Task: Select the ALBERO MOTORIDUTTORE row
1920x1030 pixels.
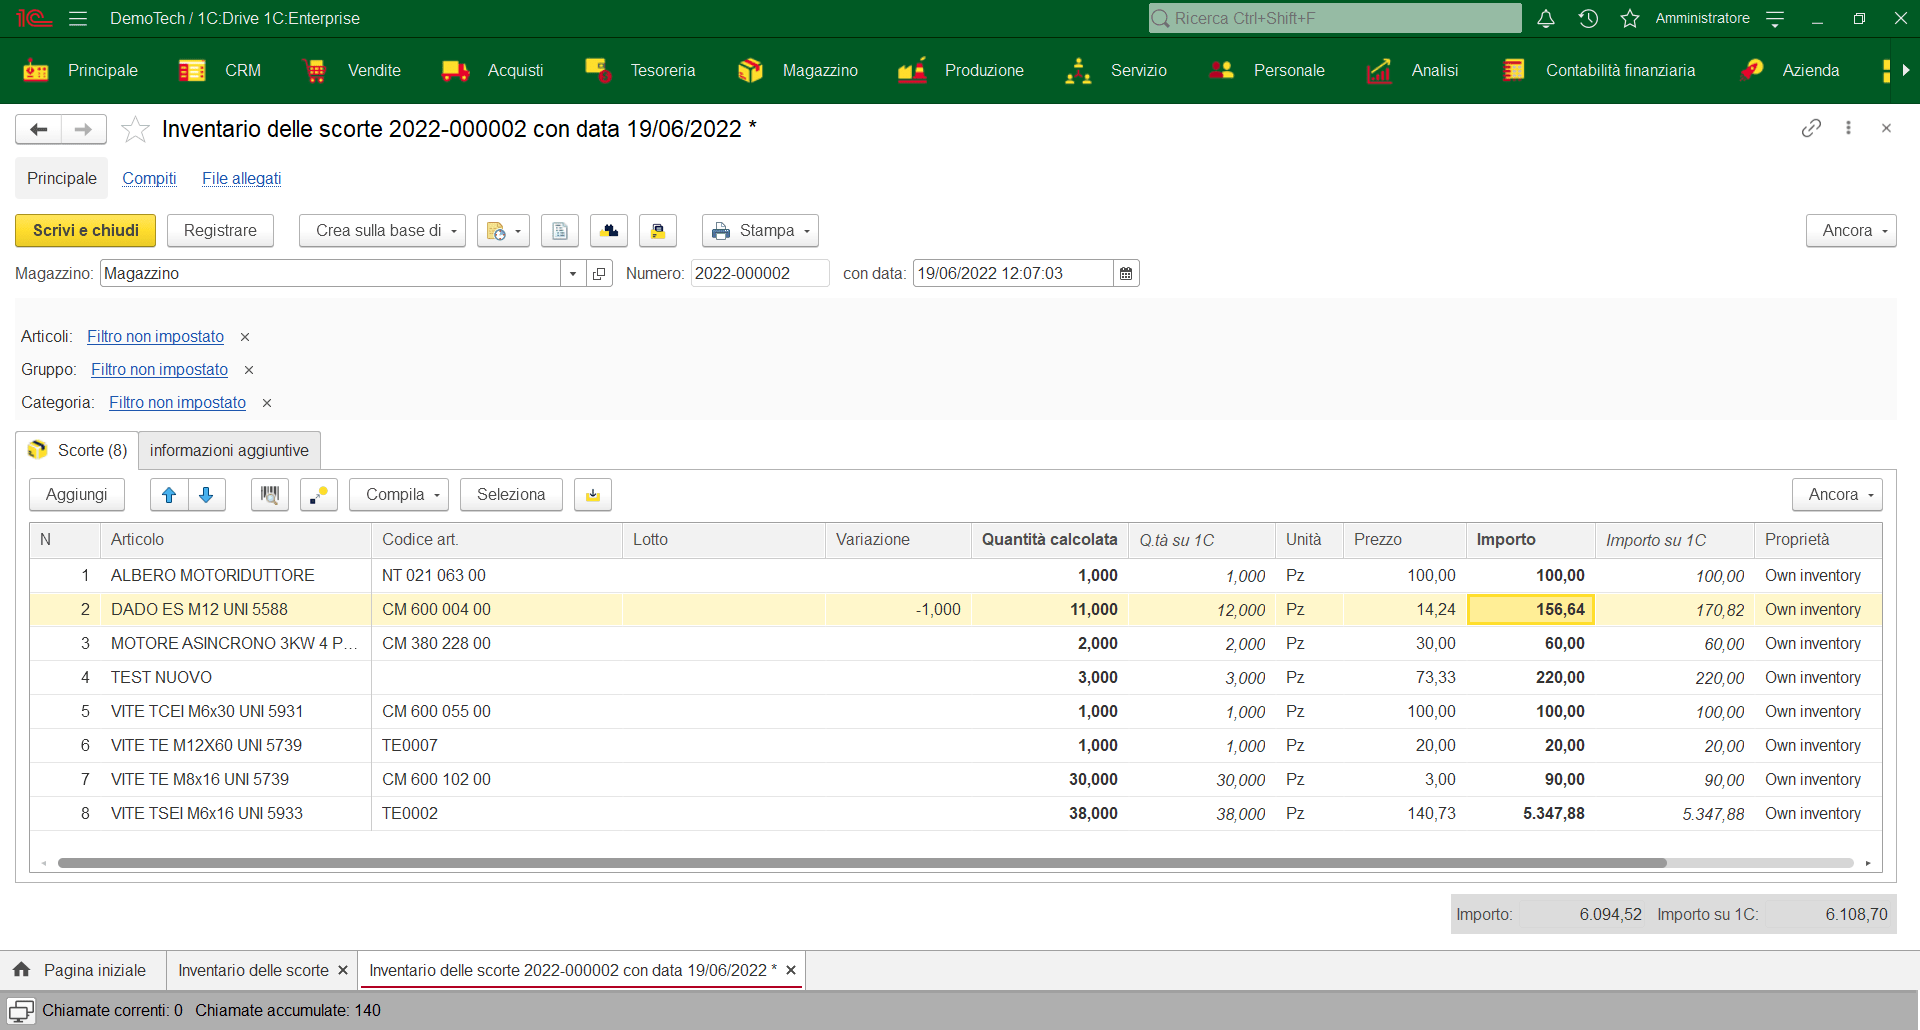Action: pos(955,576)
